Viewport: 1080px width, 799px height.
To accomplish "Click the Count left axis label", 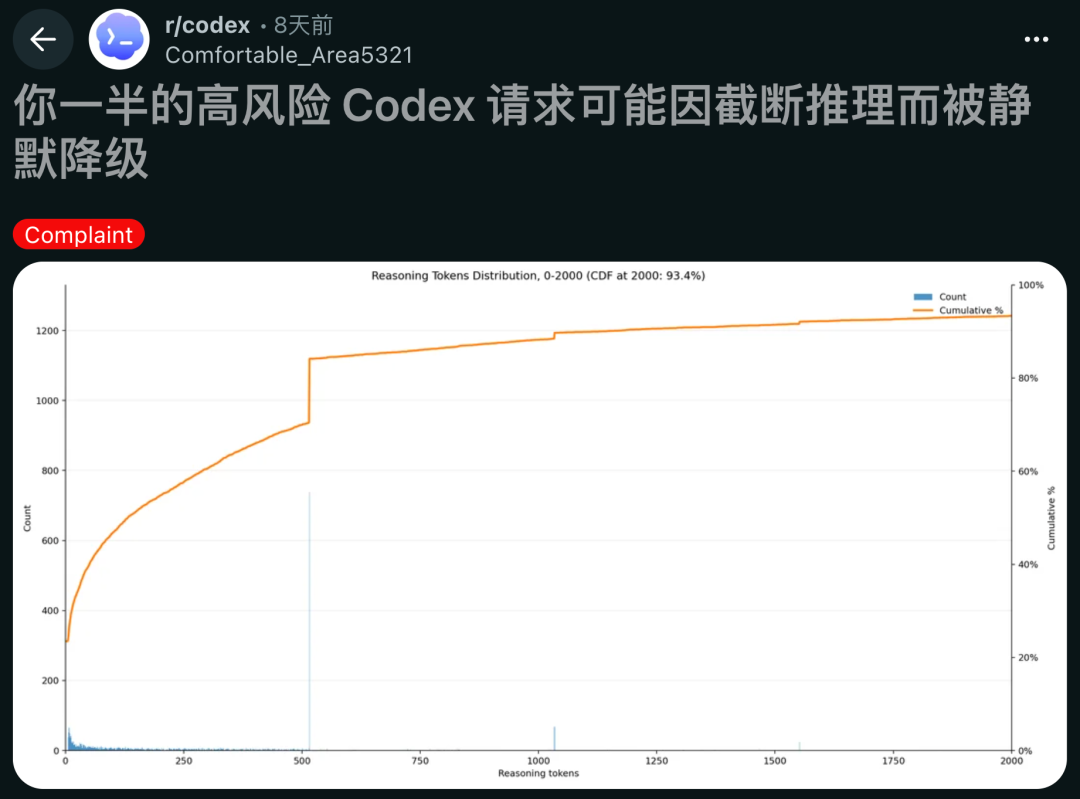I will pyautogui.click(x=27, y=518).
